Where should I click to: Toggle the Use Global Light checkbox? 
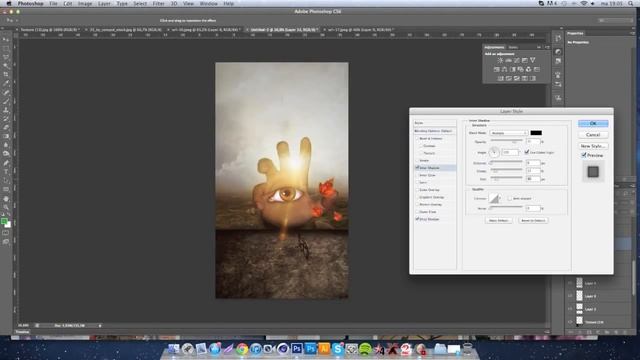coord(527,152)
